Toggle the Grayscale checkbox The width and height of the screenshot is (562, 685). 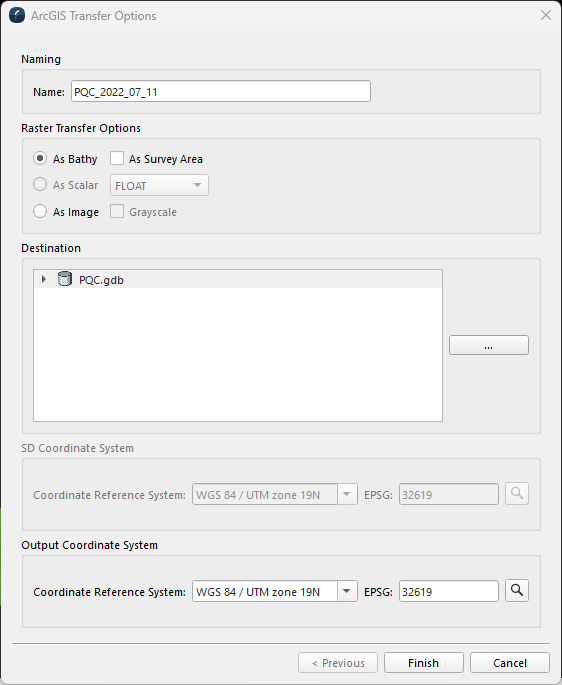117,212
